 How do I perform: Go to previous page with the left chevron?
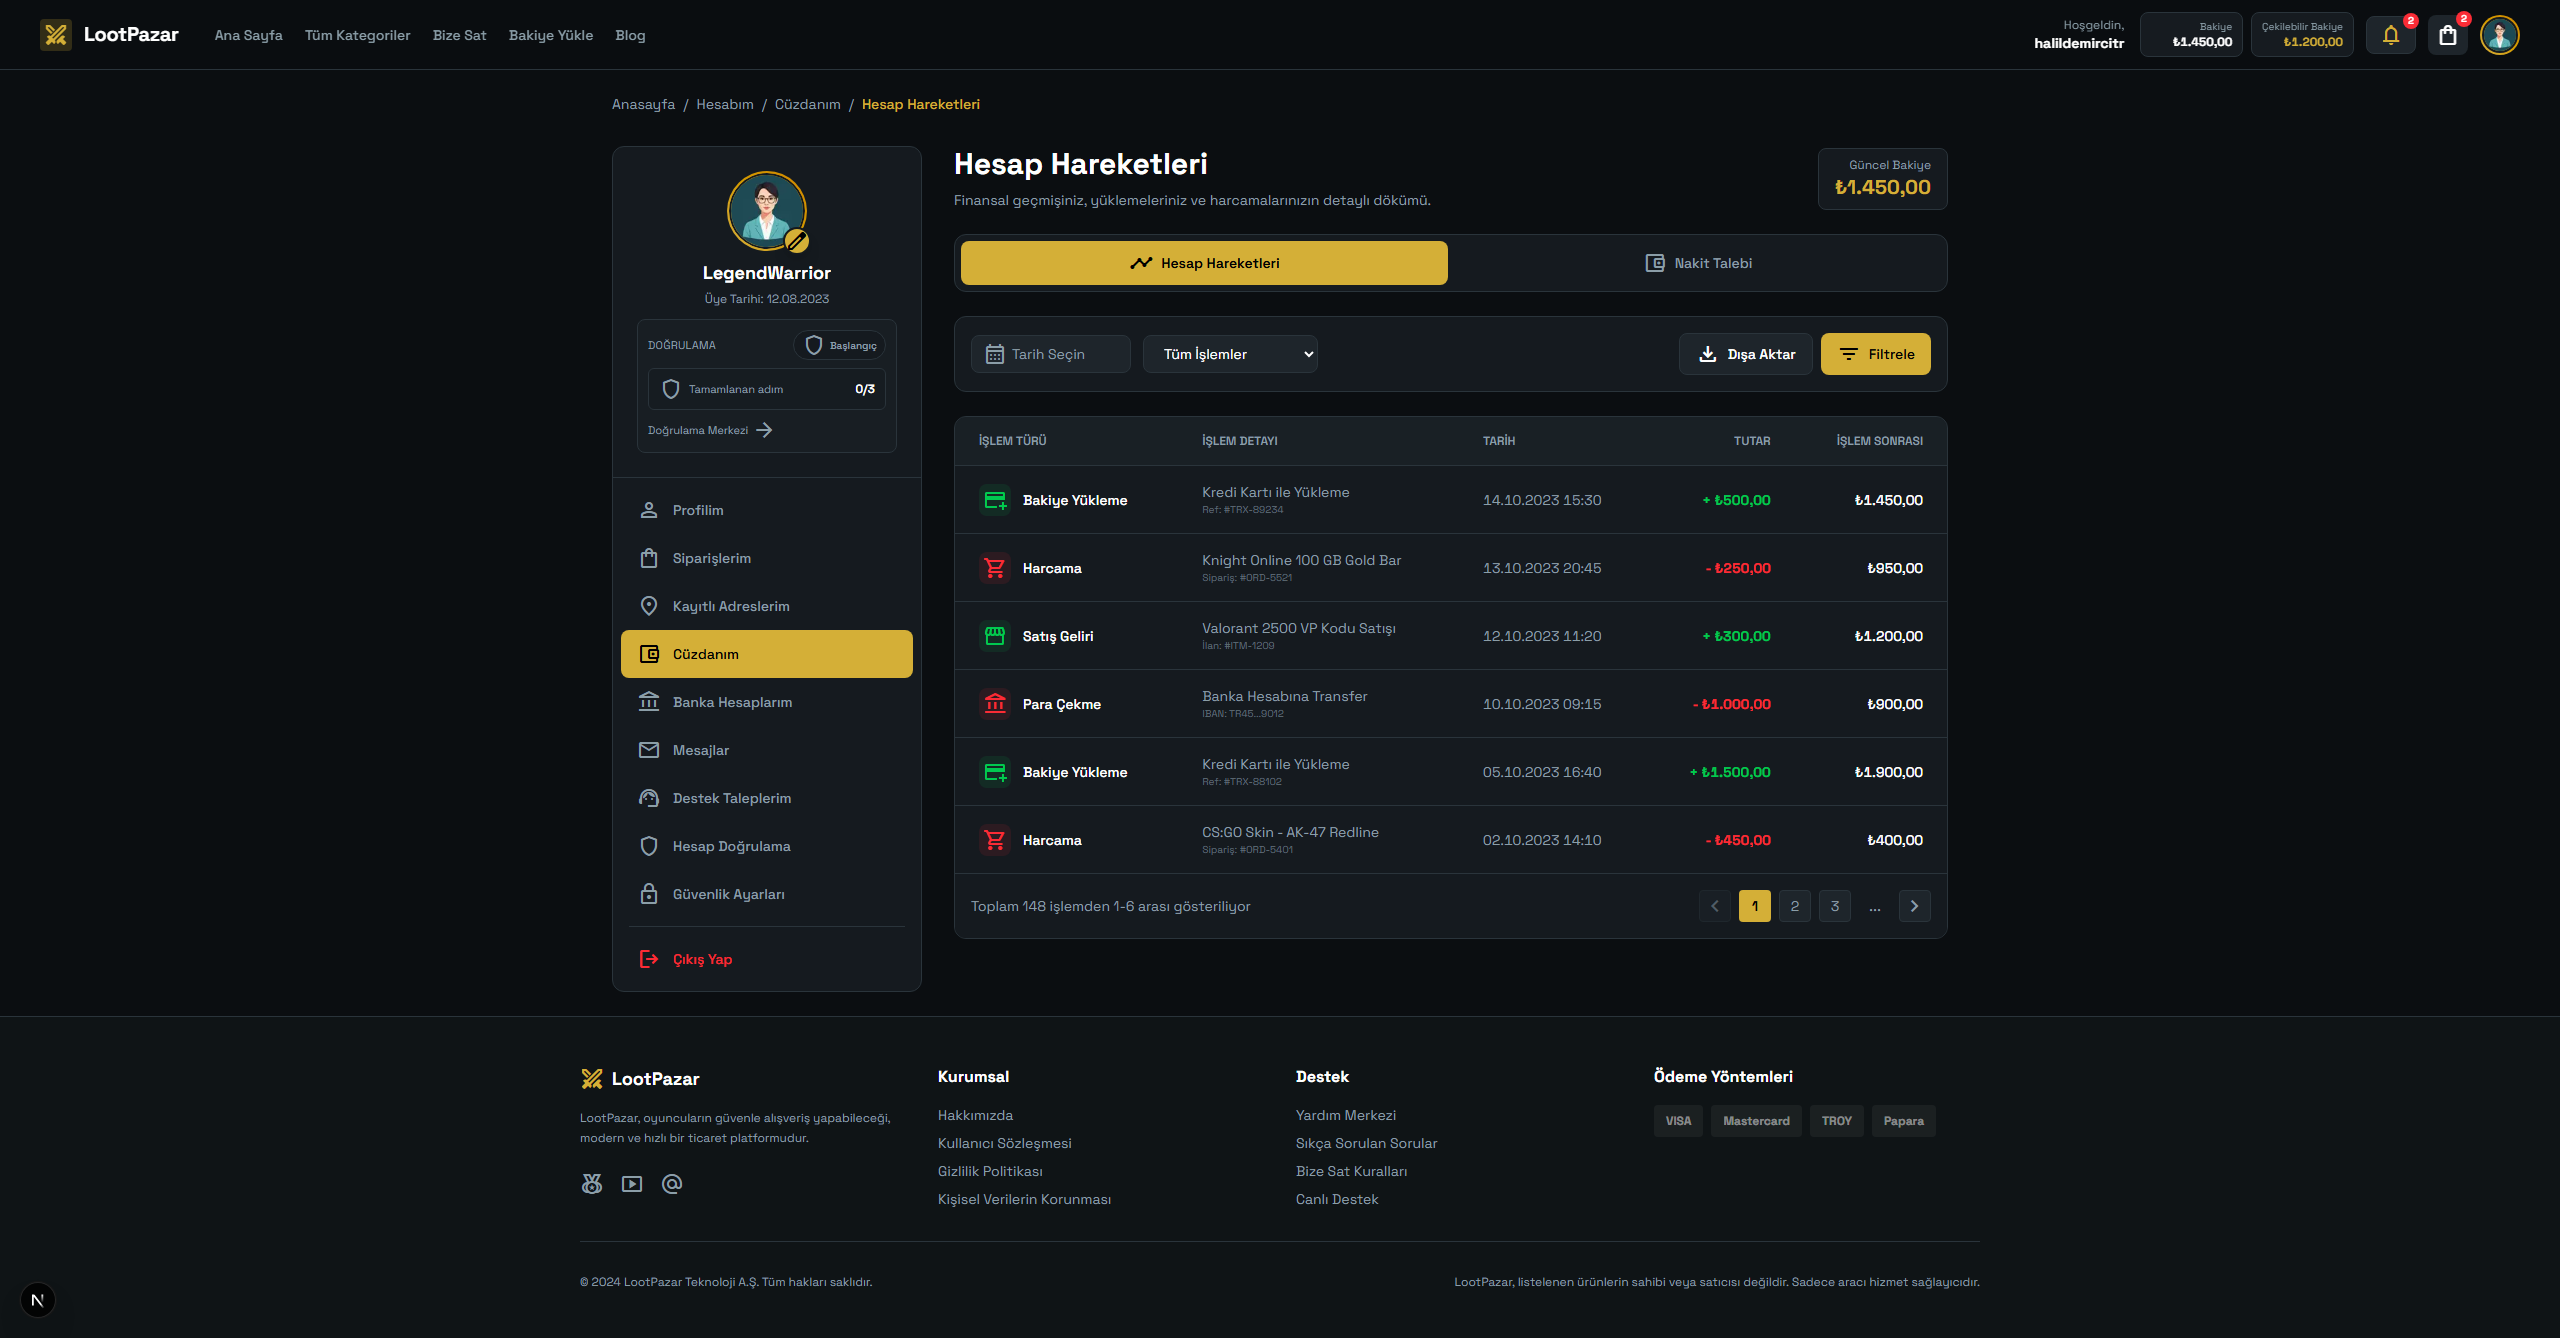(x=1714, y=906)
